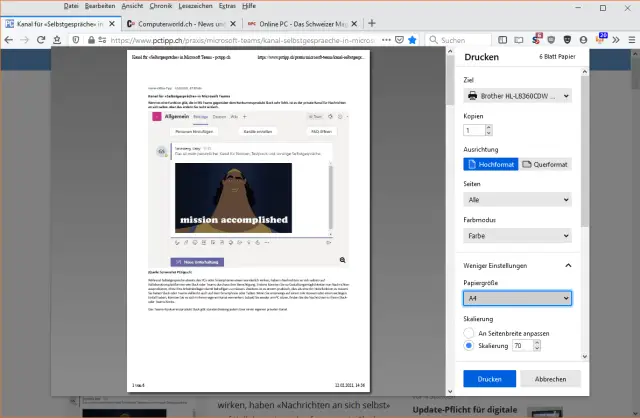Open the Brother printer destination dropdown
The image size is (640, 418).
(x=517, y=96)
